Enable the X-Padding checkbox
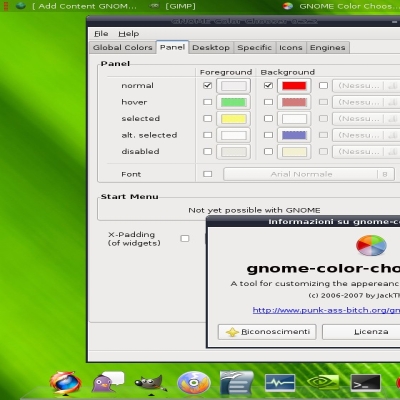 [185, 238]
